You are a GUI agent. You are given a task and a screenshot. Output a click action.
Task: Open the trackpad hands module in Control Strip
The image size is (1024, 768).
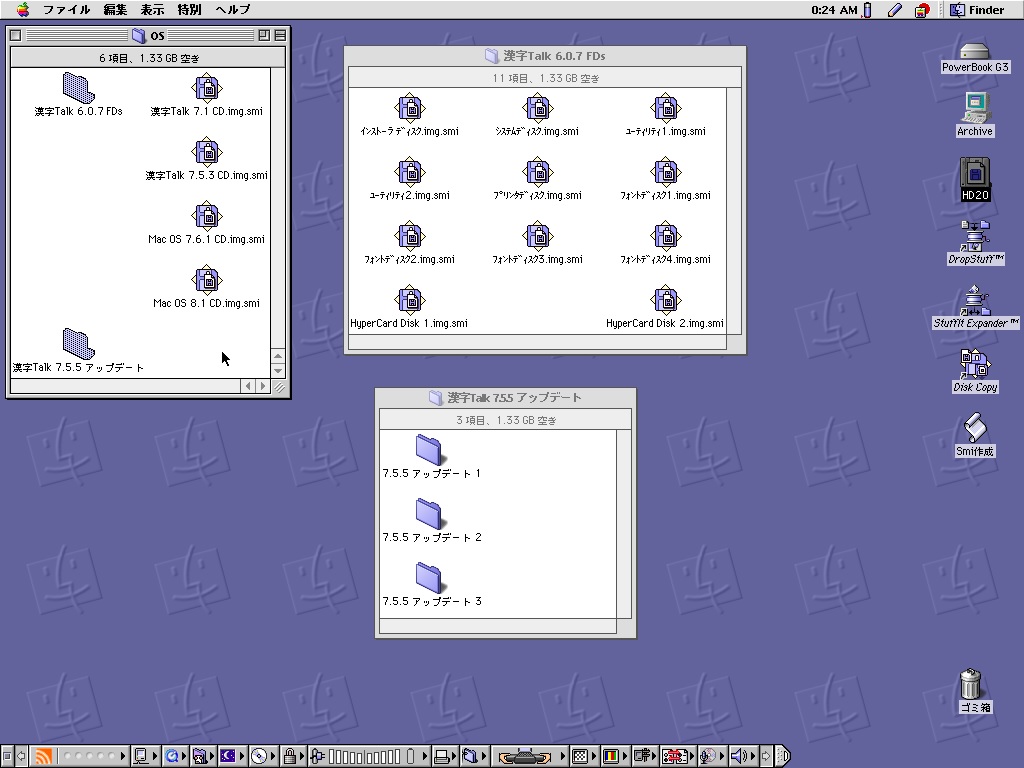click(530, 756)
